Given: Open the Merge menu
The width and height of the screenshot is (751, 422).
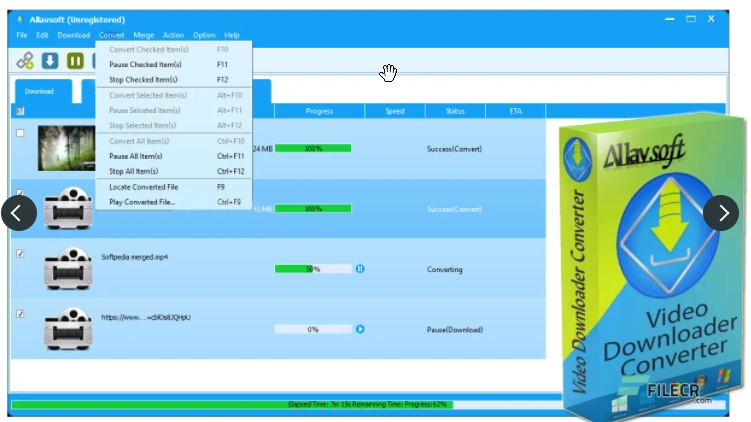Looking at the screenshot, I should 144,35.
